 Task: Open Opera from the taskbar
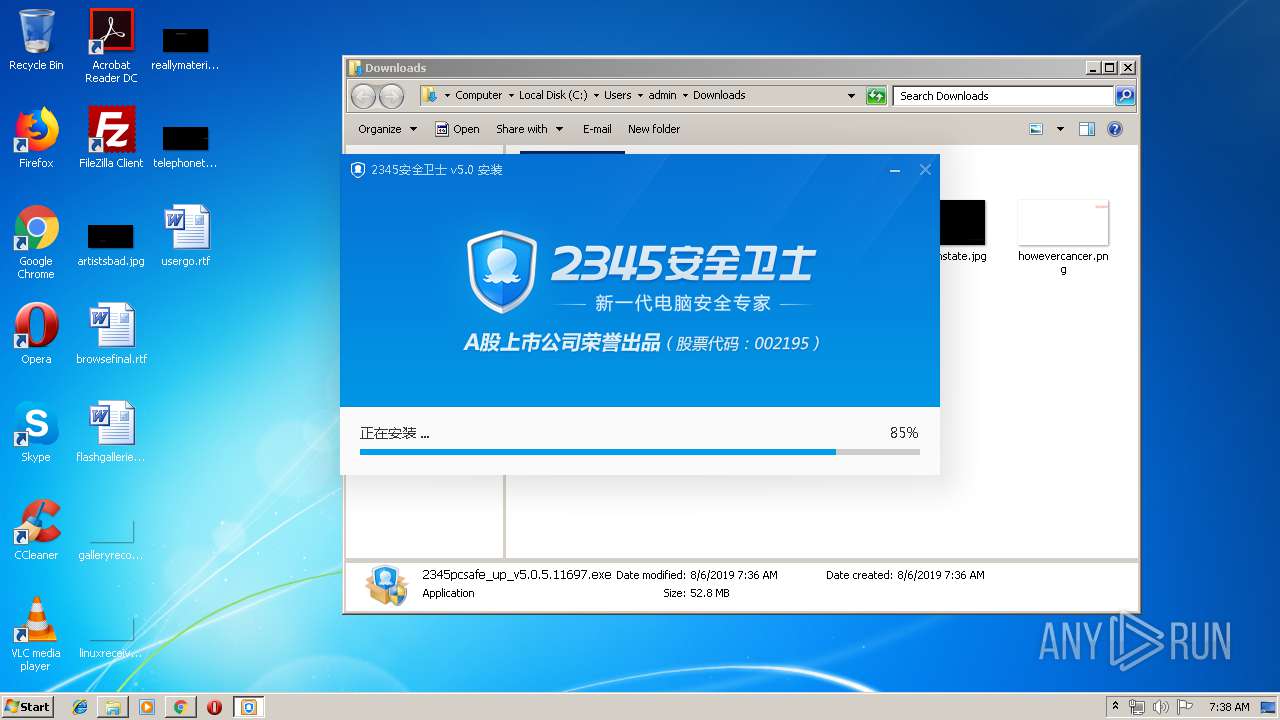(x=214, y=707)
